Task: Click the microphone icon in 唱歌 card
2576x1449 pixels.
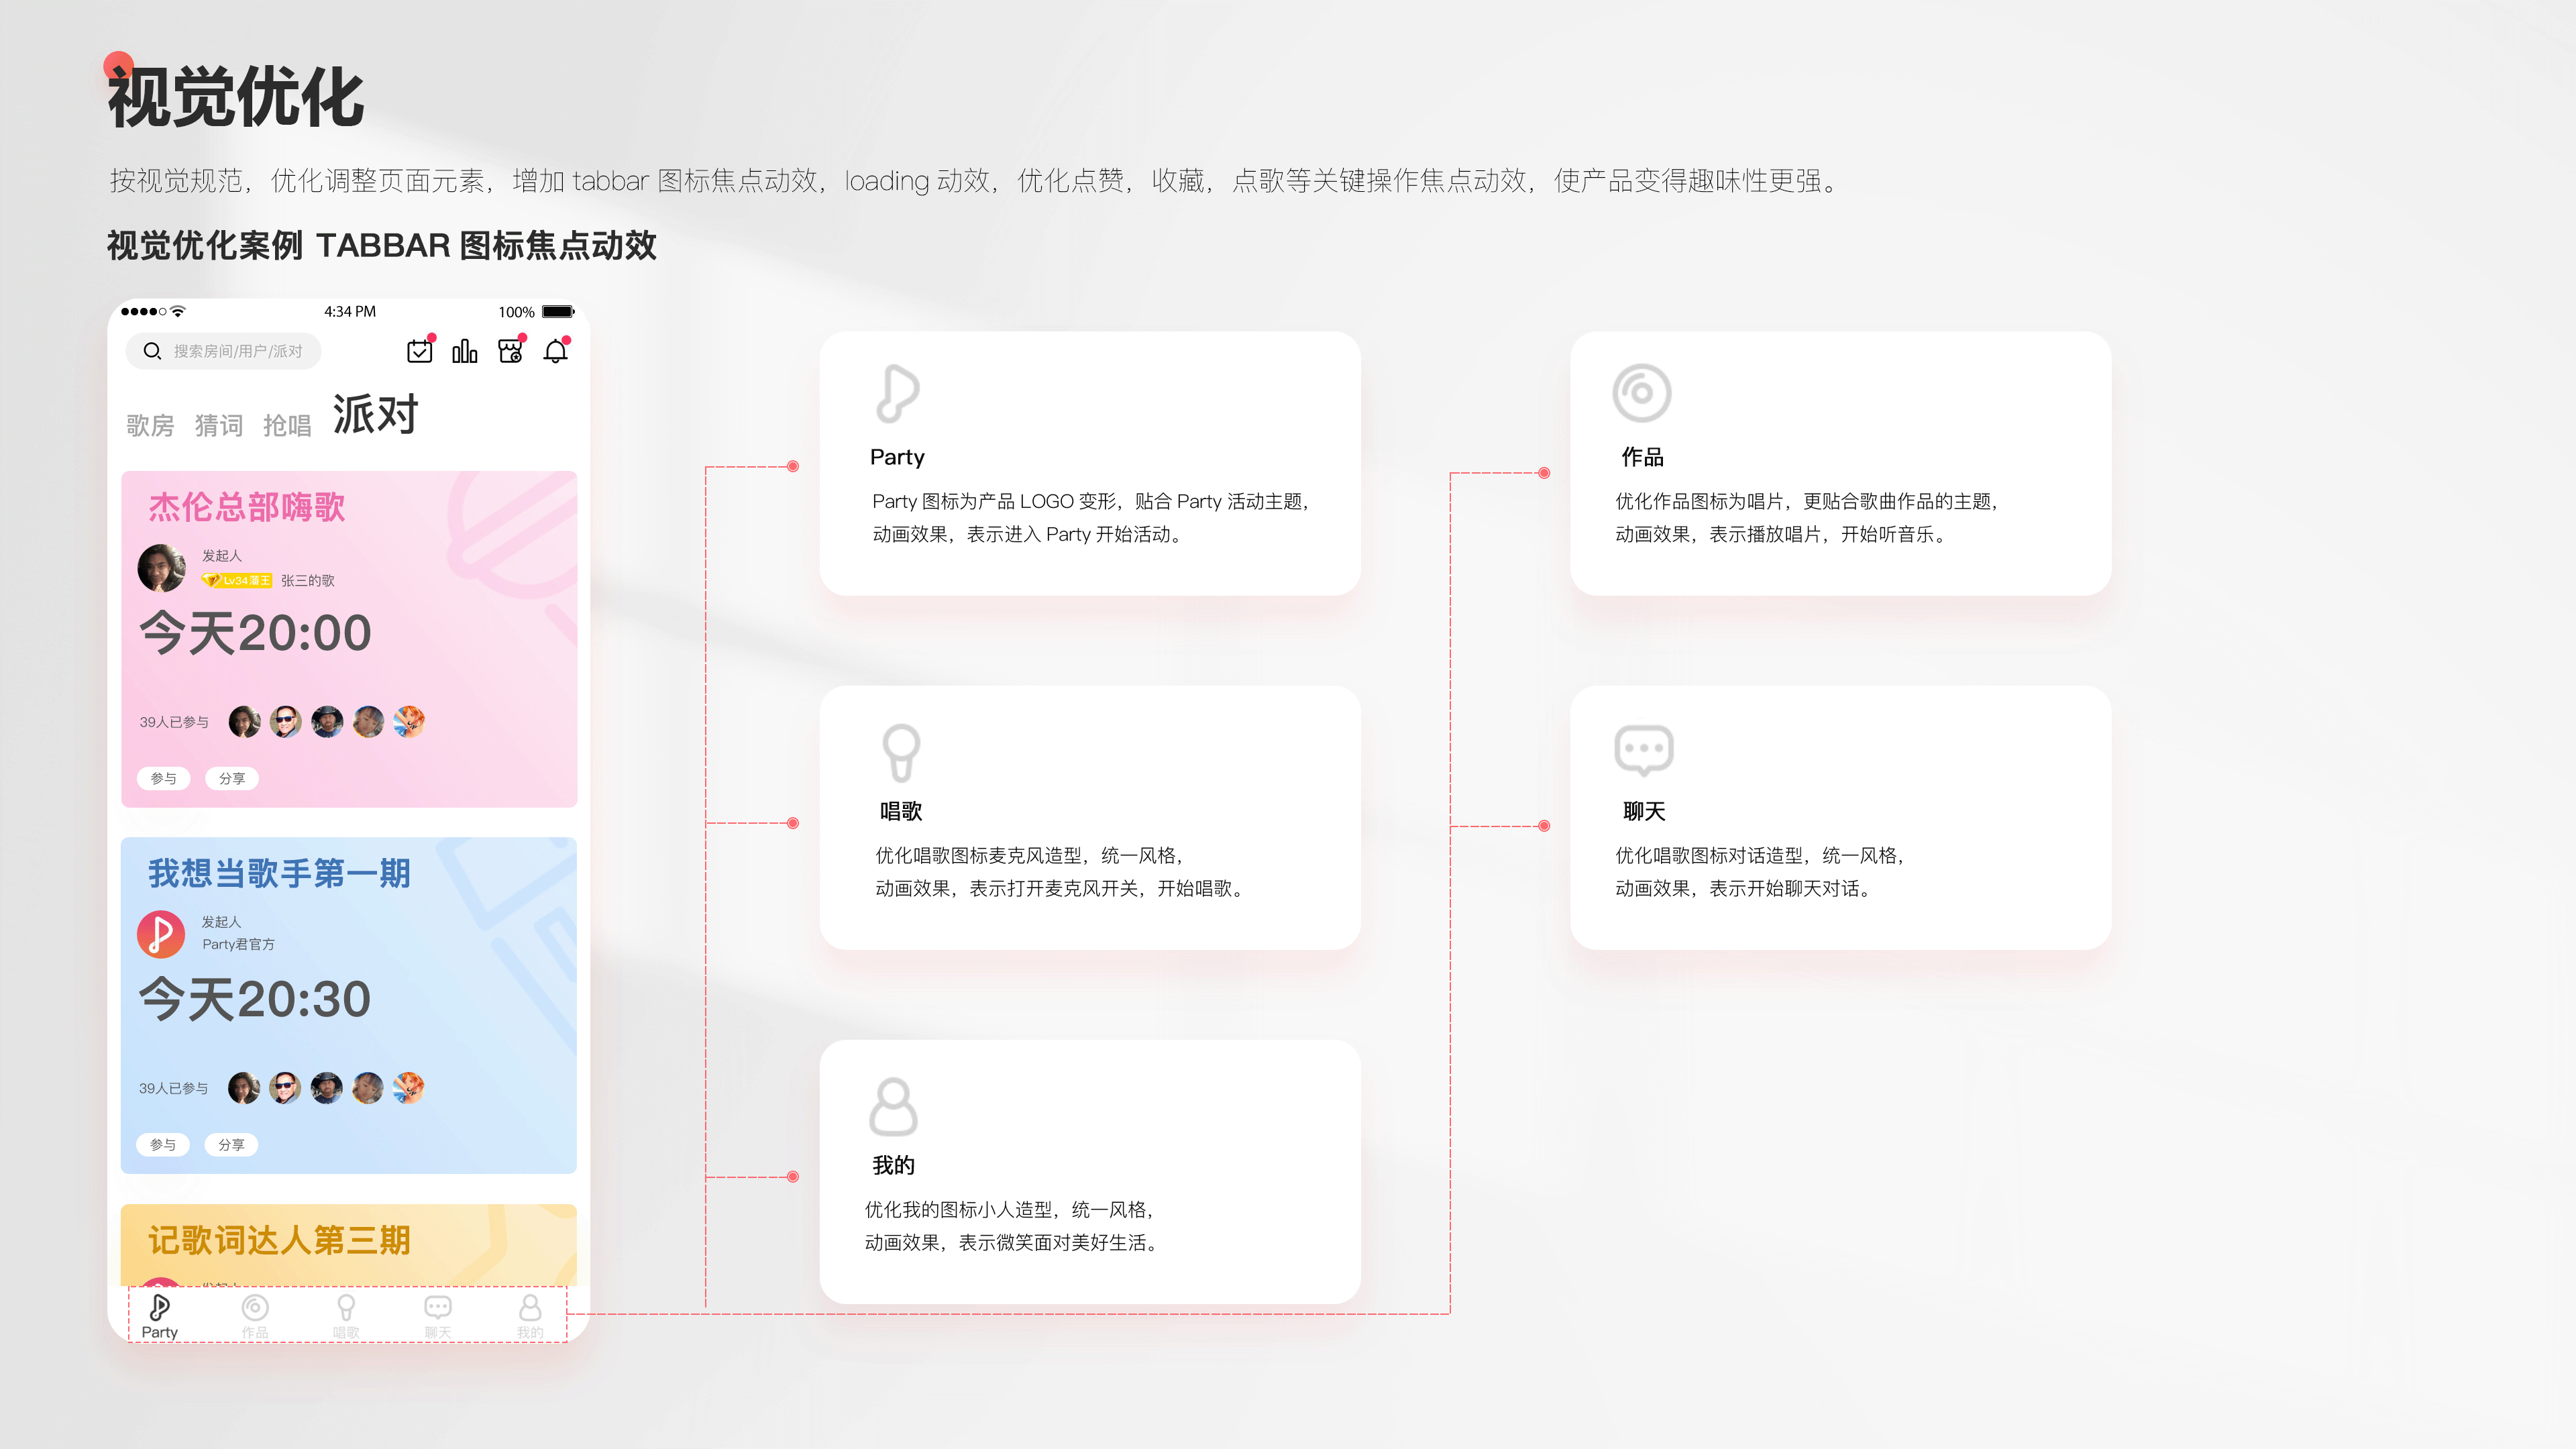Action: [x=901, y=752]
